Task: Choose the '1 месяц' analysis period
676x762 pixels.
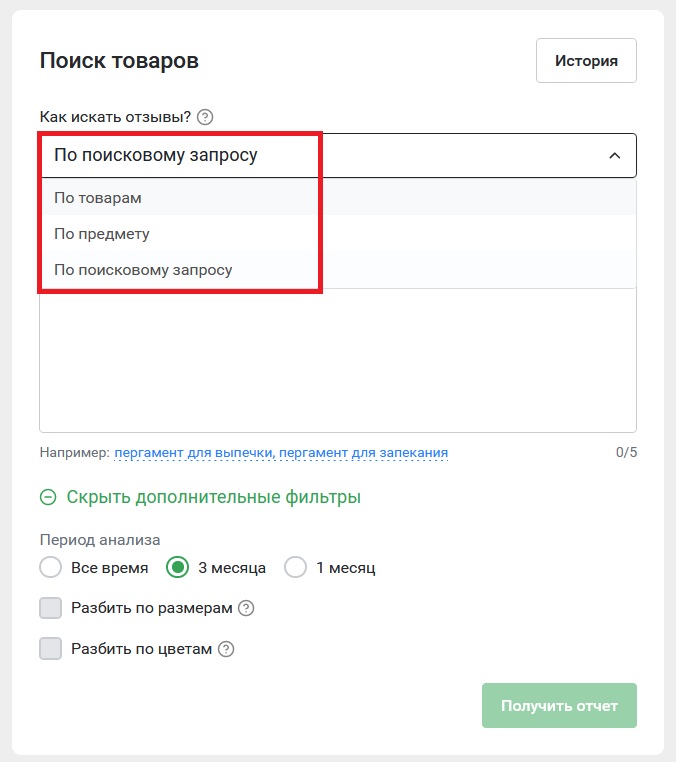Action: [295, 567]
